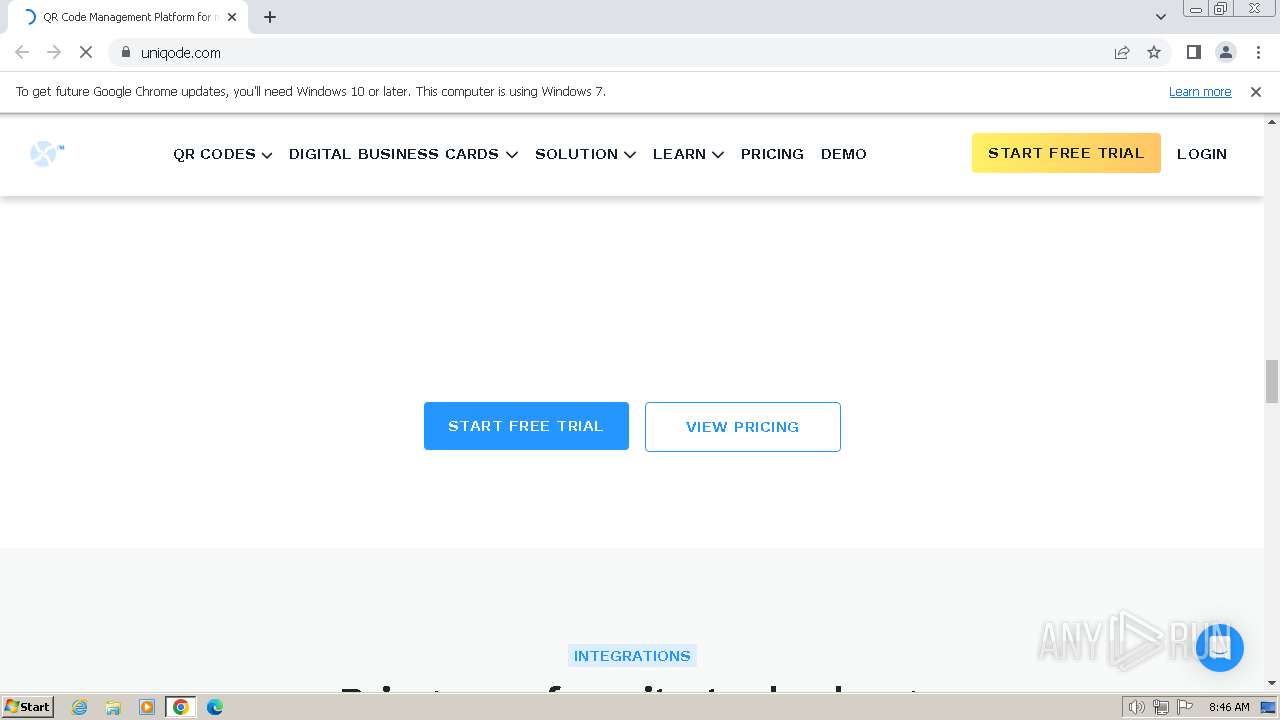Open the Chrome profile avatar menu
The image size is (1280, 720).
click(1225, 52)
